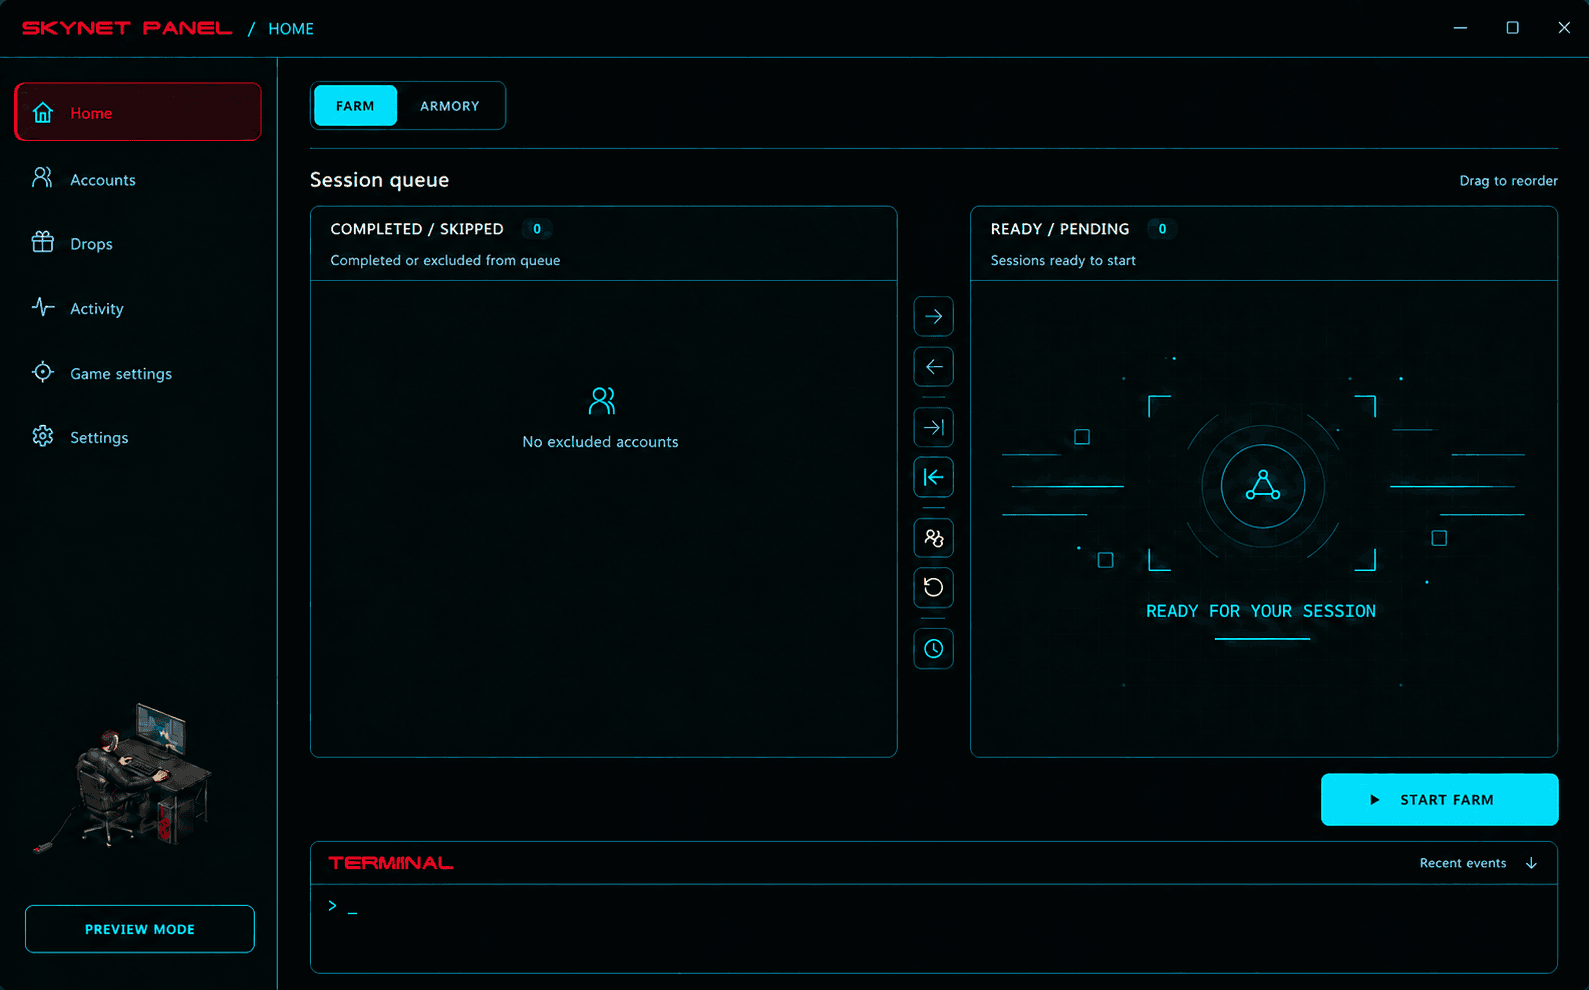Screen dimensions: 1589x990
Task: Move all sessions to ready with arrow-to-bar icon
Action: (933, 427)
